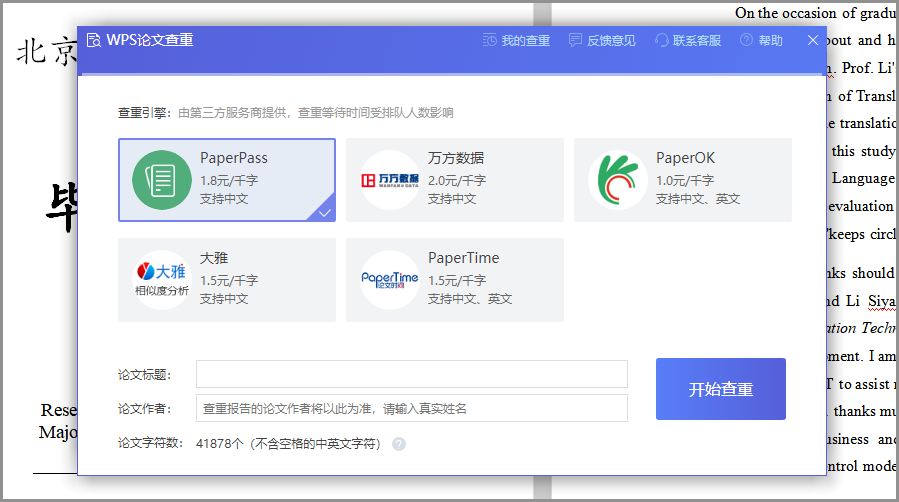Open 反馈意见 feedback link
899x502 pixels.
(602, 40)
